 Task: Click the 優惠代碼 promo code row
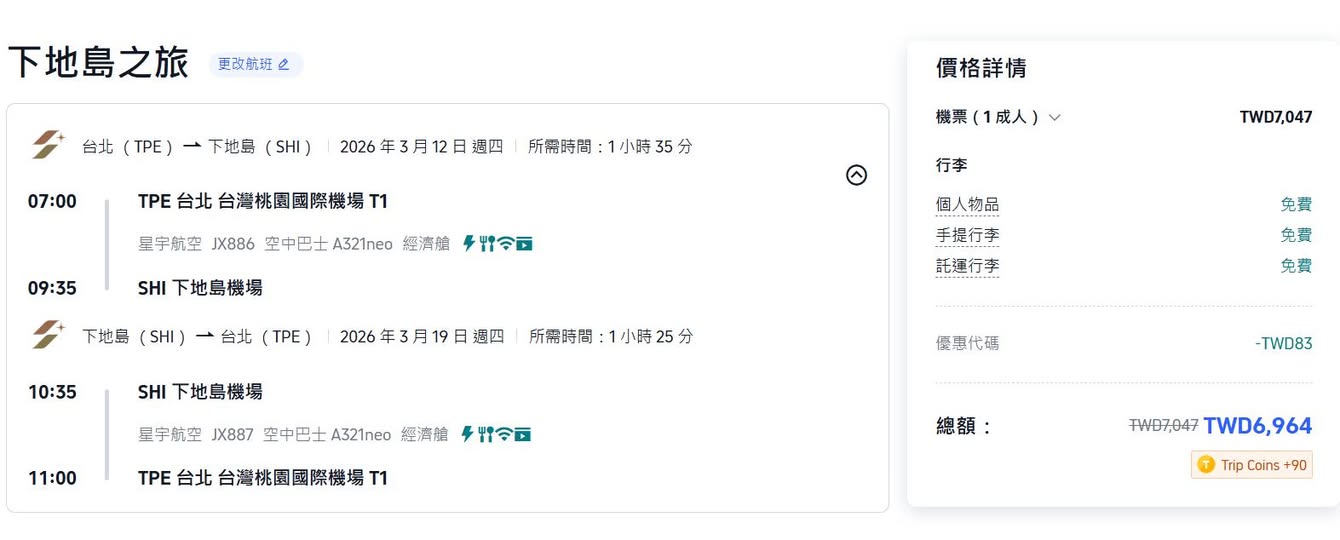967,343
